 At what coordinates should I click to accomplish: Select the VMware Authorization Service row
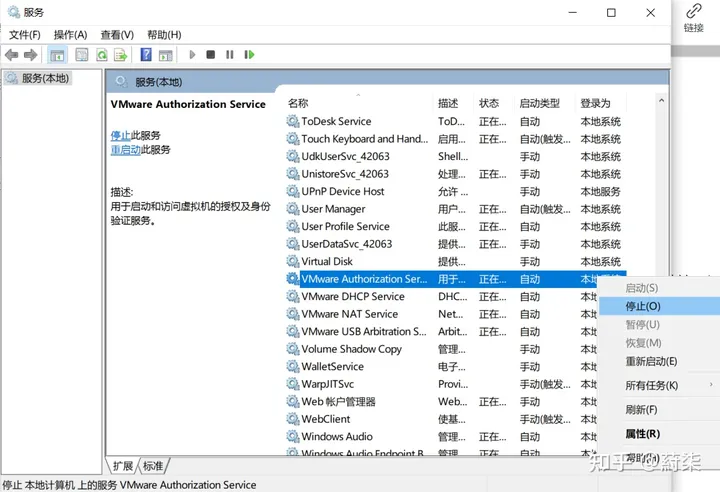click(455, 279)
